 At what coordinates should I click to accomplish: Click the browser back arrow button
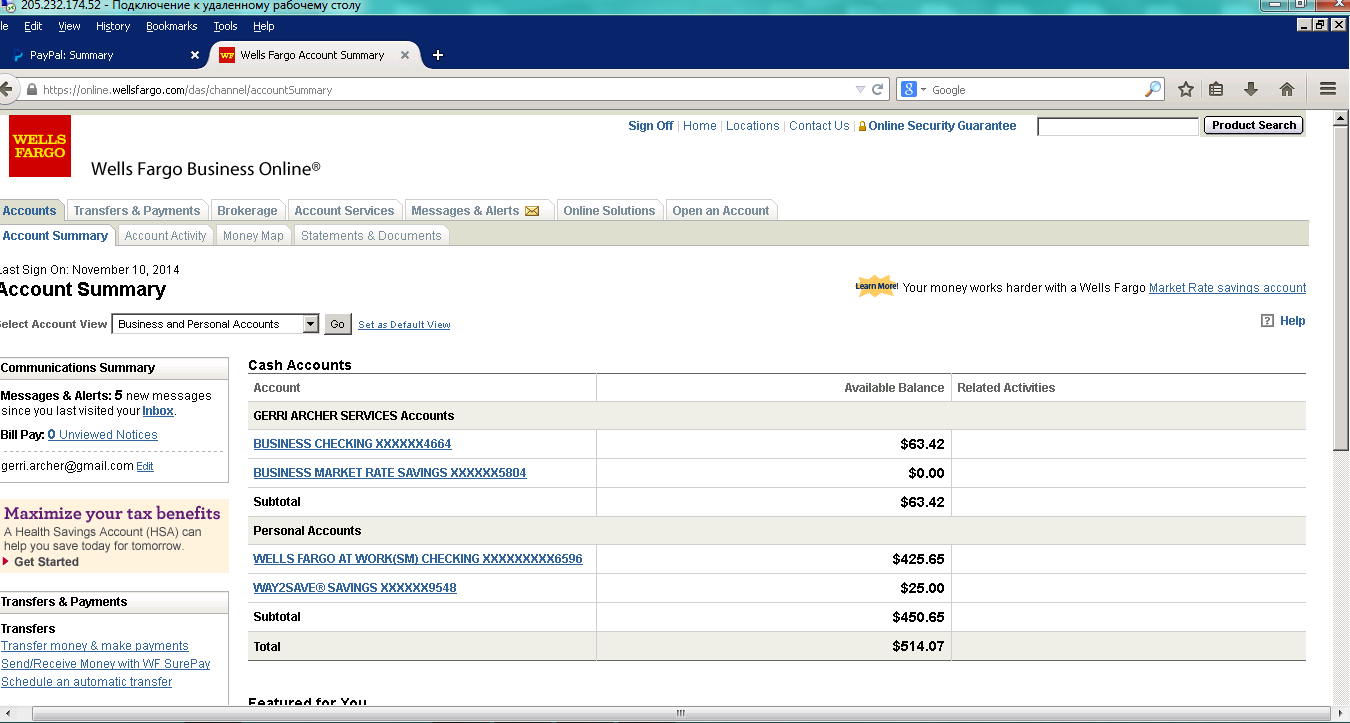(x=6, y=89)
